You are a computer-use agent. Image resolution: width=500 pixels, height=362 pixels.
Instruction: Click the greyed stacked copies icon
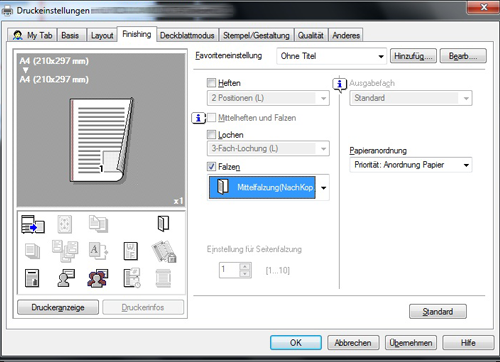[33, 251]
